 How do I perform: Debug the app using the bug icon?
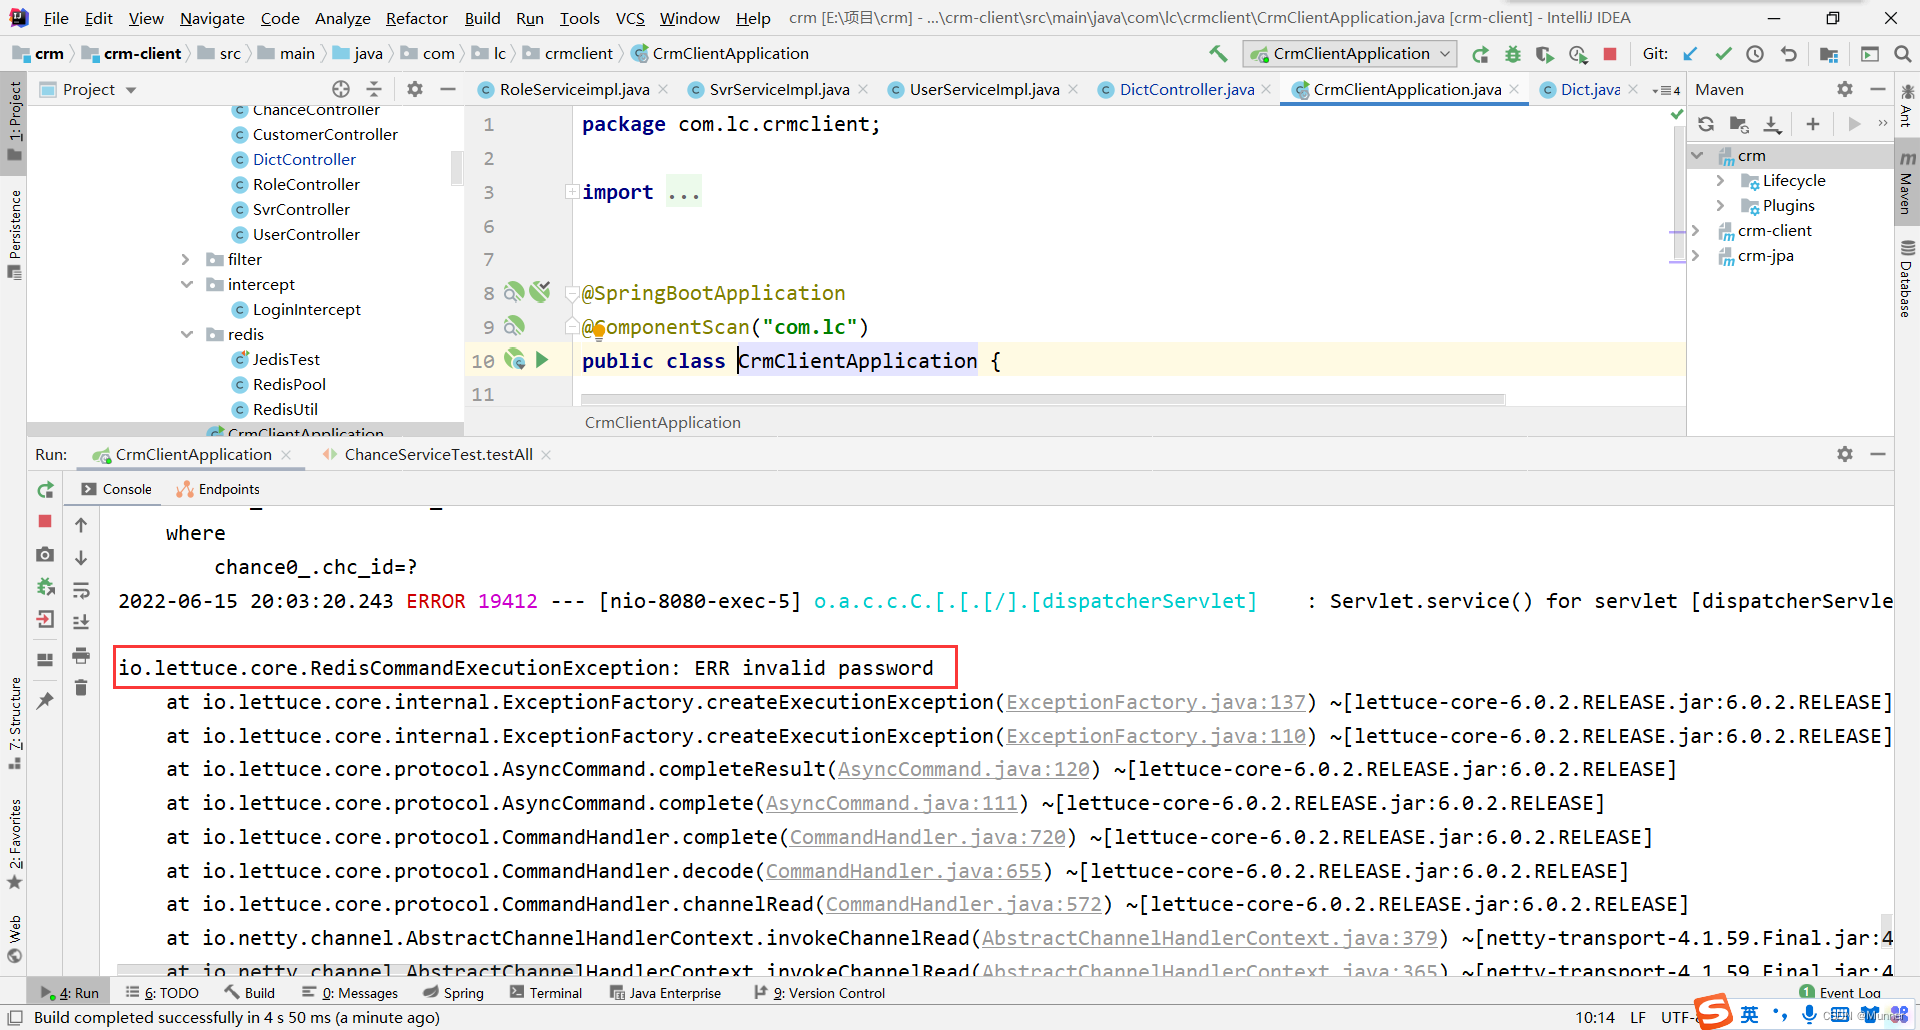coord(1513,54)
